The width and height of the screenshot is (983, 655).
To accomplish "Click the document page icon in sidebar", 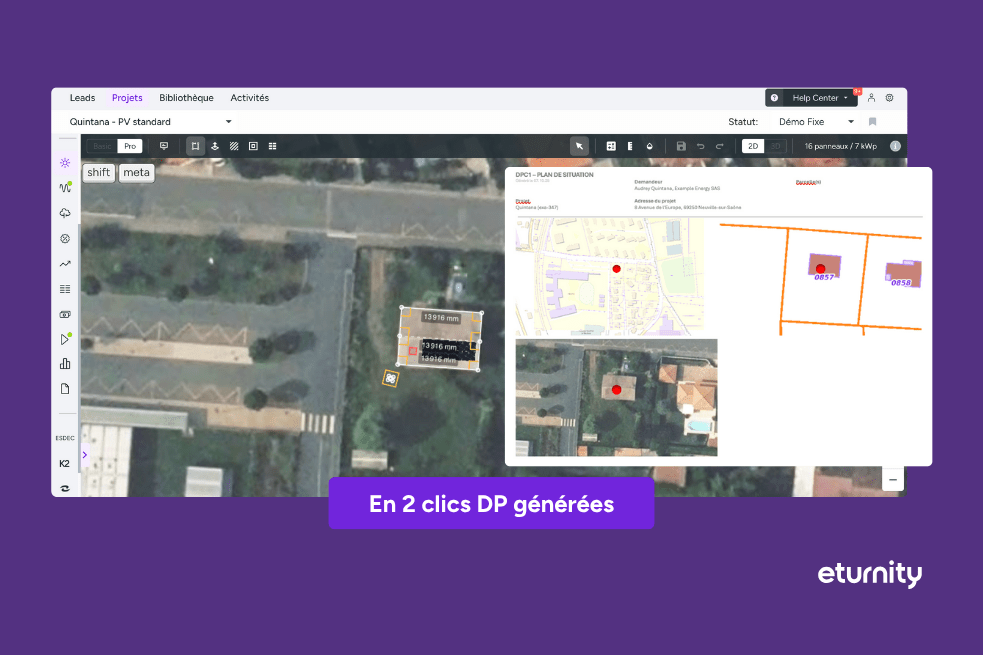I will coord(65,389).
